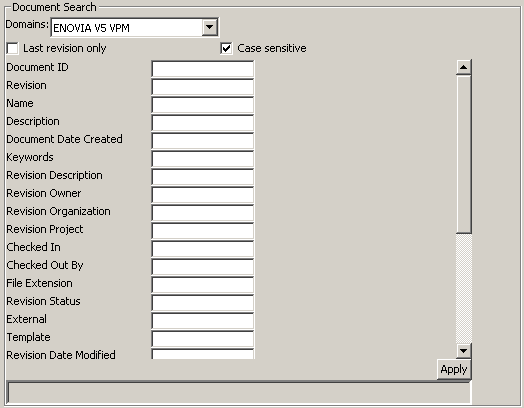Click the Revision Owner input field
The image size is (524, 408).
pyautogui.click(x=203, y=195)
